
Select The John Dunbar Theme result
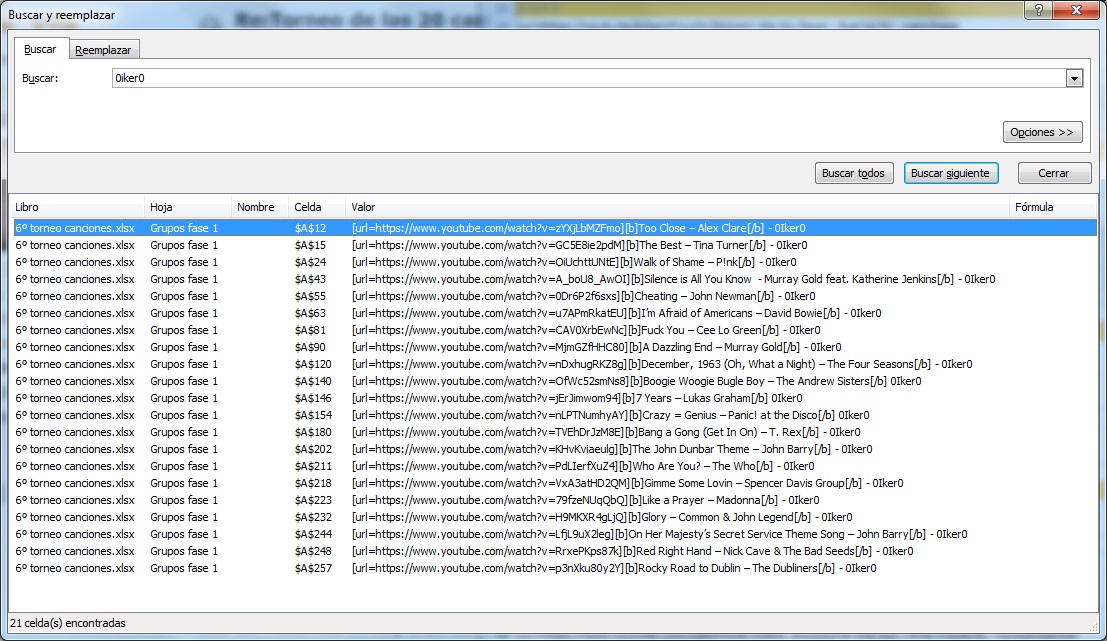coord(555,449)
